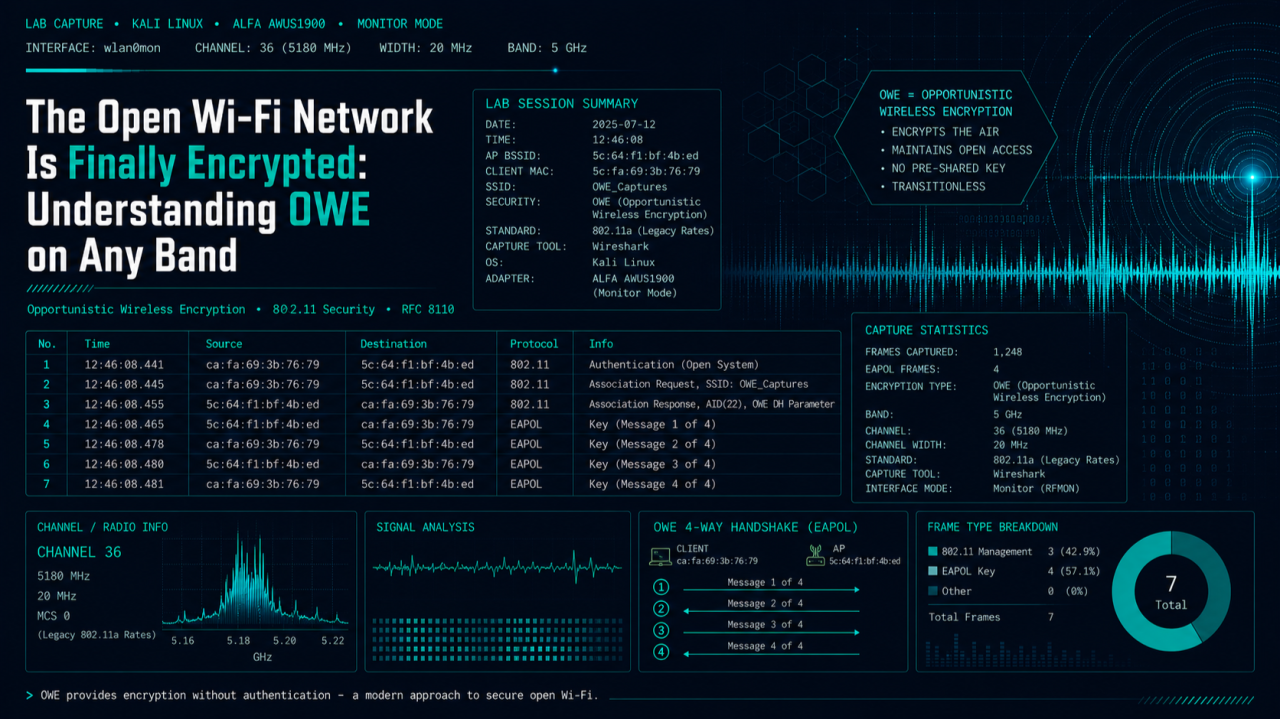Click 'NO PRE-SHARED KEY' bullet in OWE hexagon
The height and width of the screenshot is (719, 1280).
tap(942, 168)
